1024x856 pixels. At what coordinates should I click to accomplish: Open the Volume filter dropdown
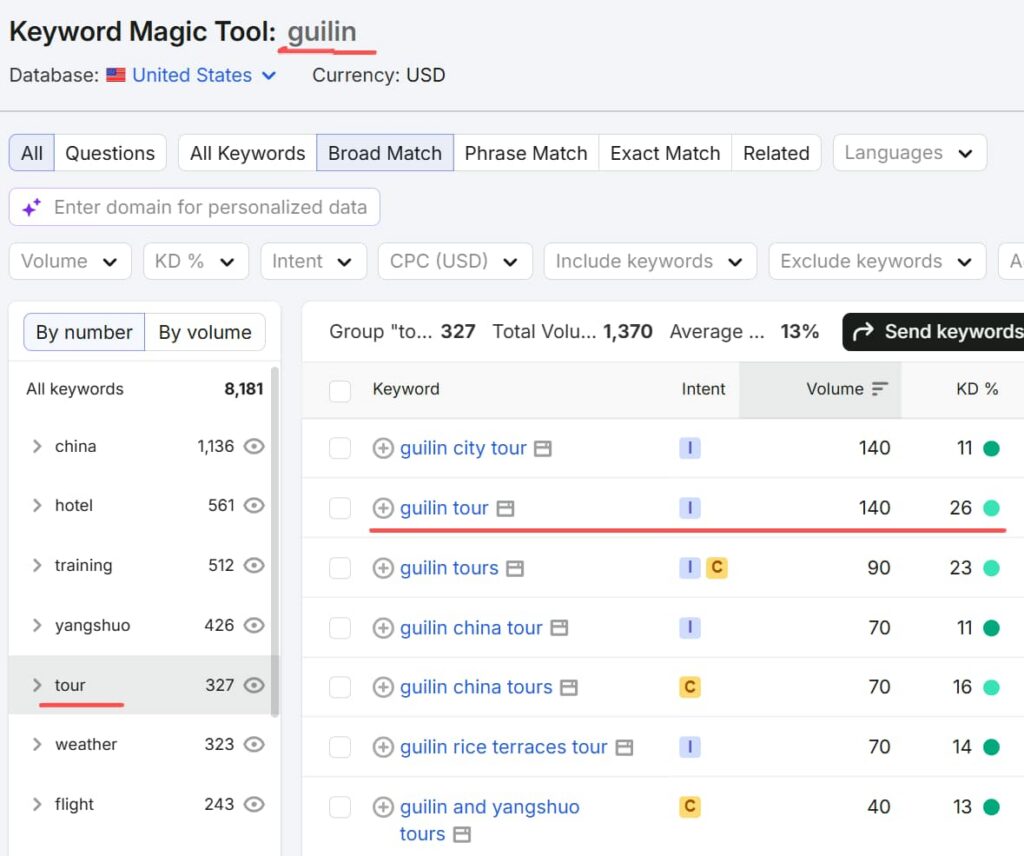point(70,261)
